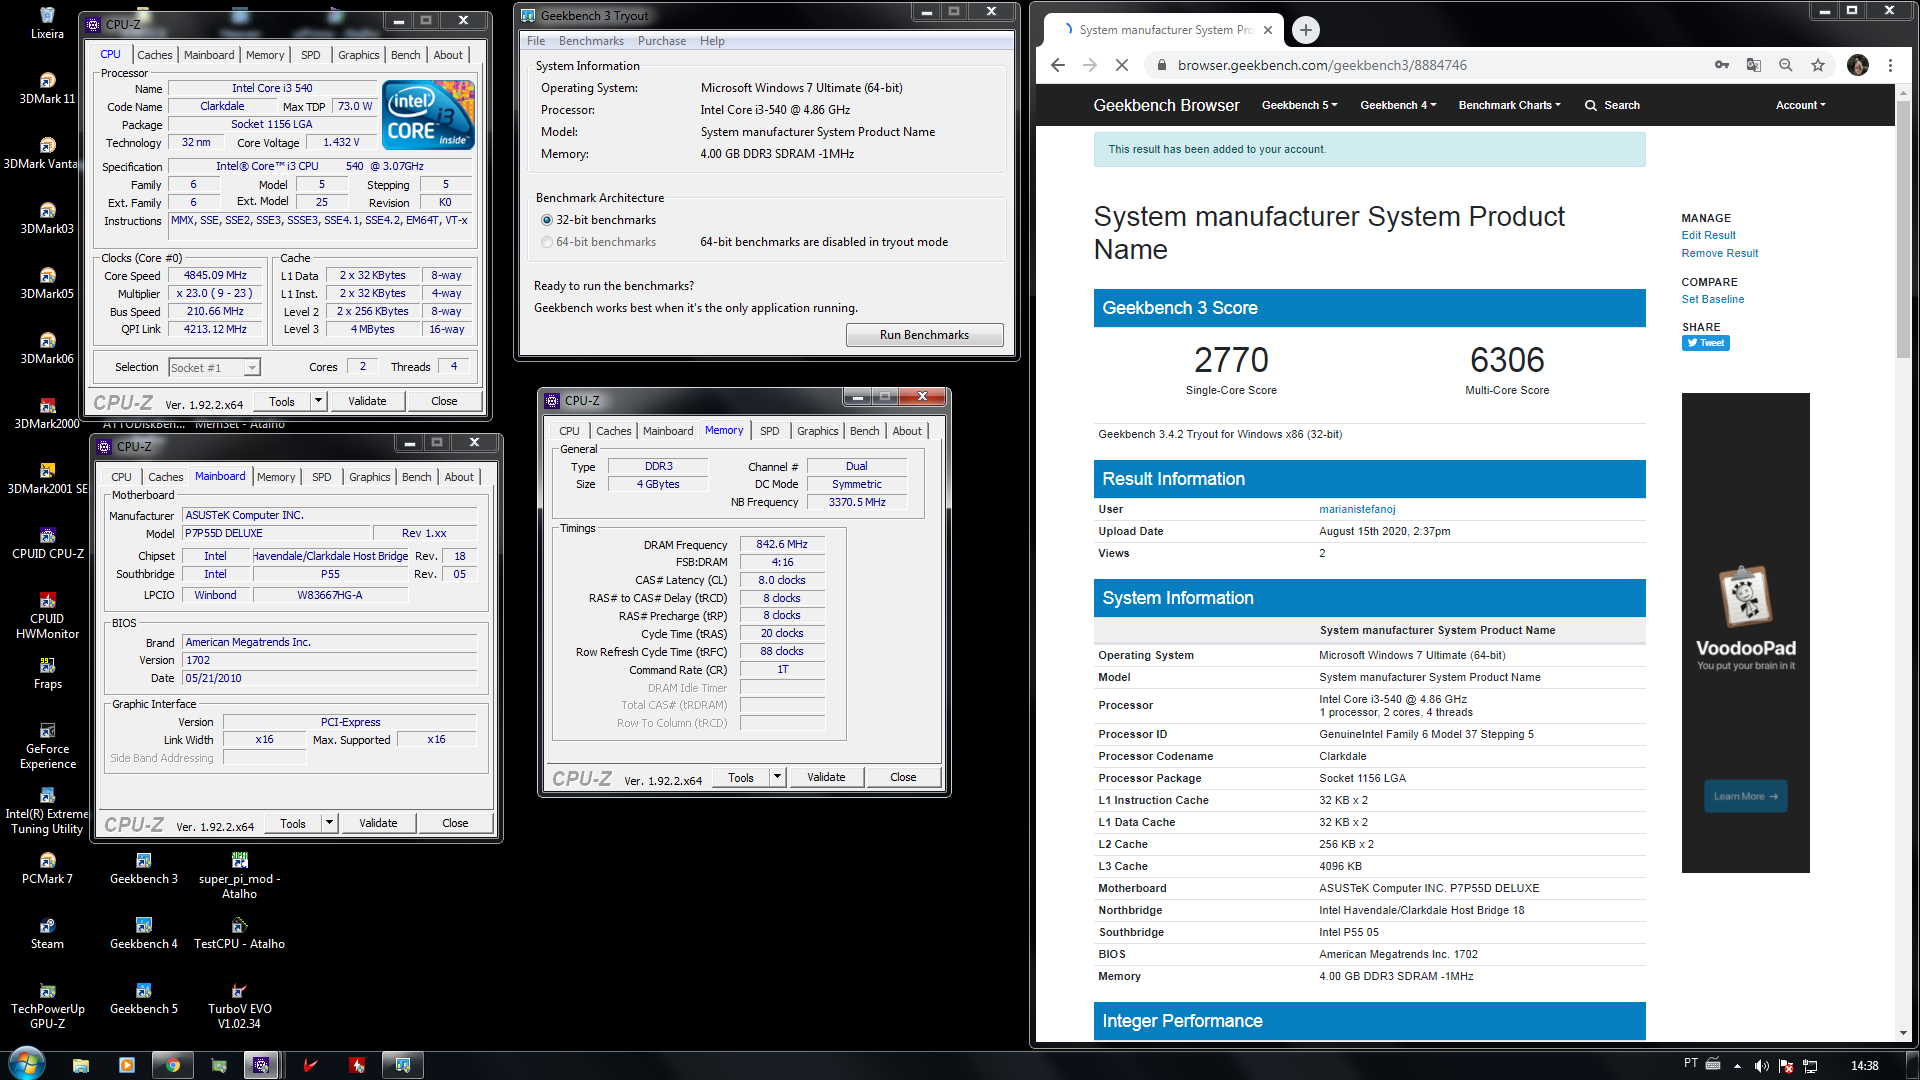Open the Chrome taskbar button

(x=173, y=1065)
